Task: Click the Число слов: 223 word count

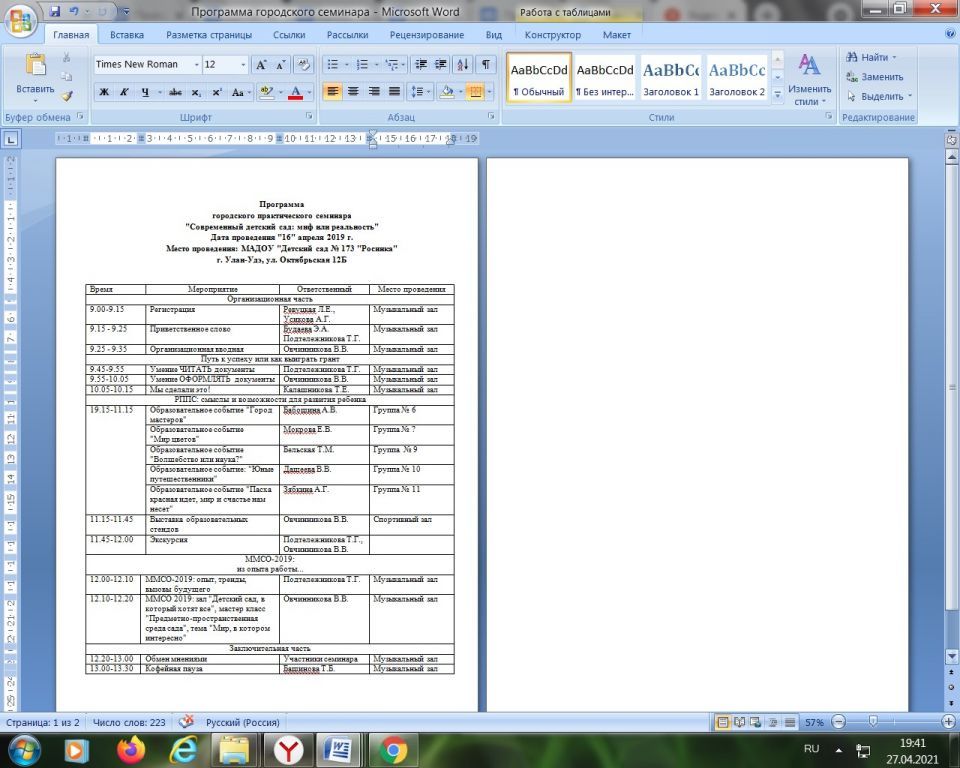Action: pos(129,722)
